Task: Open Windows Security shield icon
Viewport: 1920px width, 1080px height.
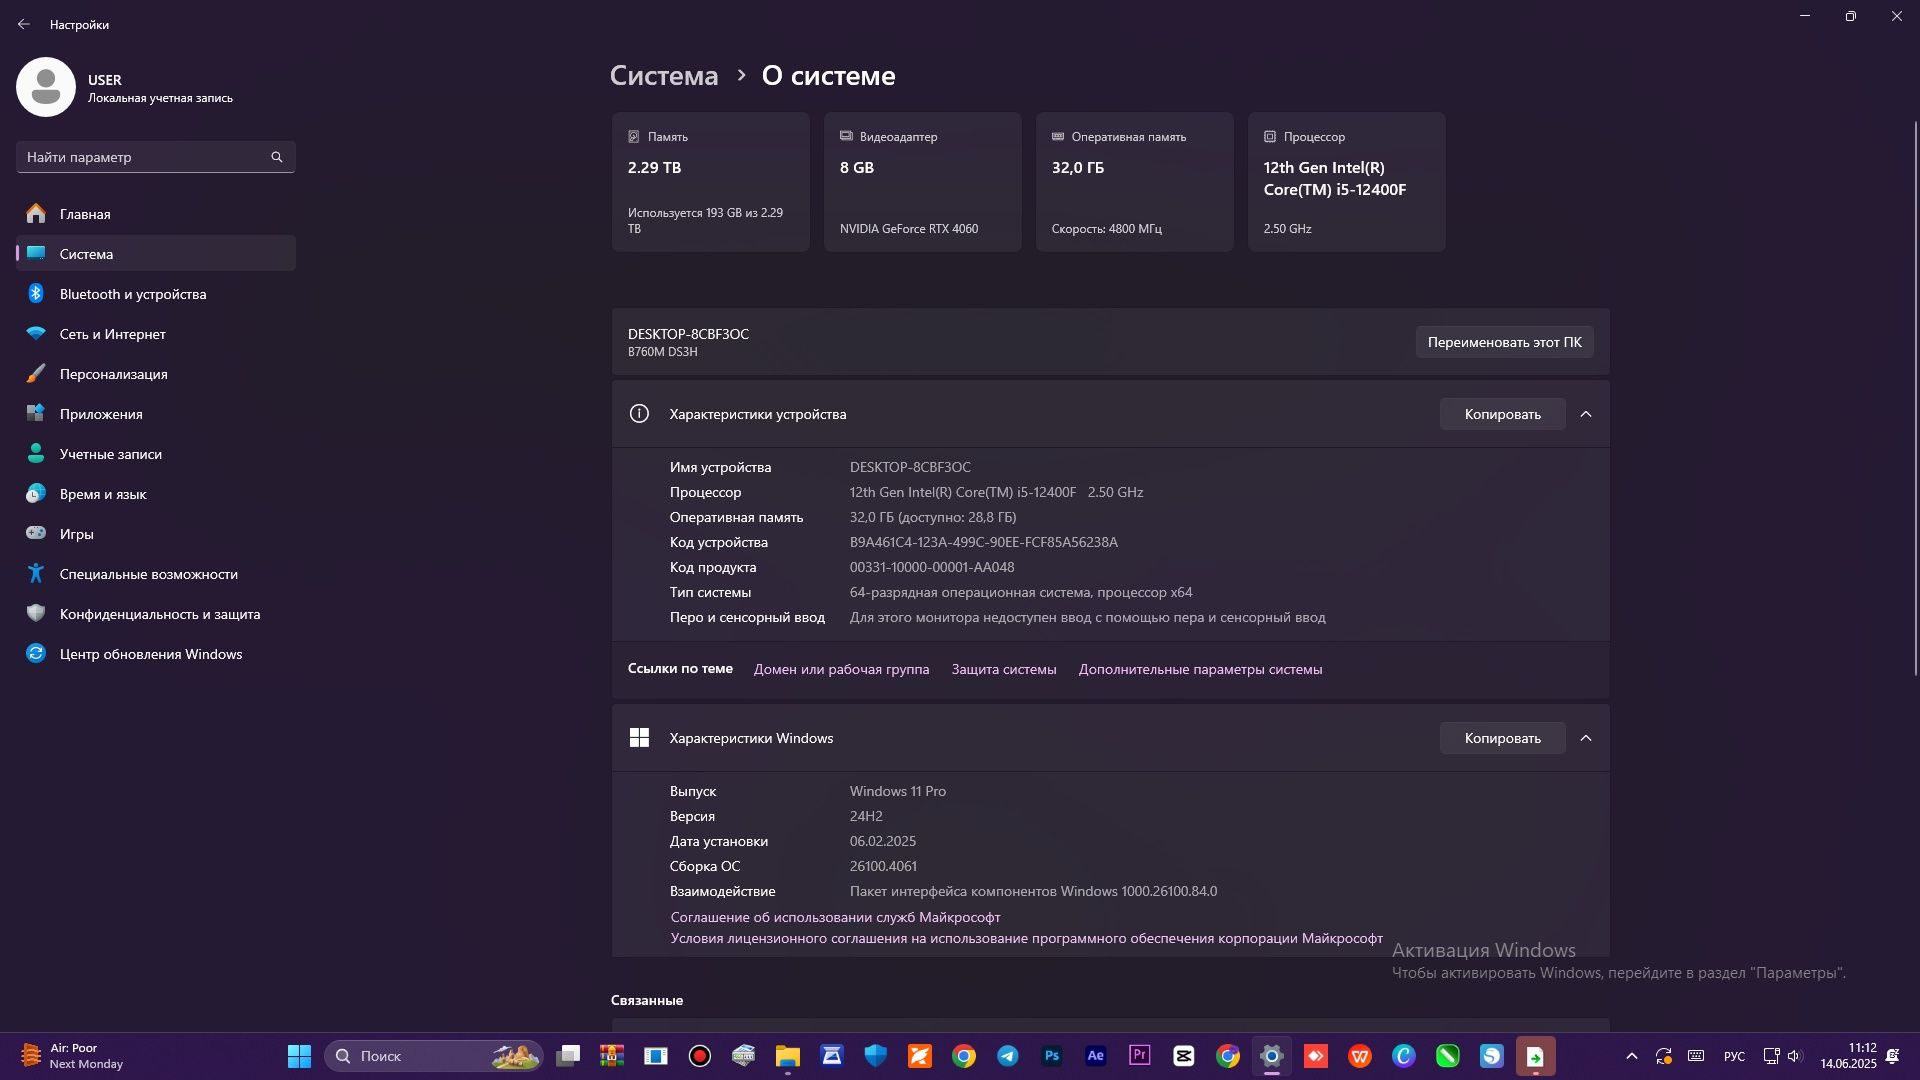Action: [876, 1056]
